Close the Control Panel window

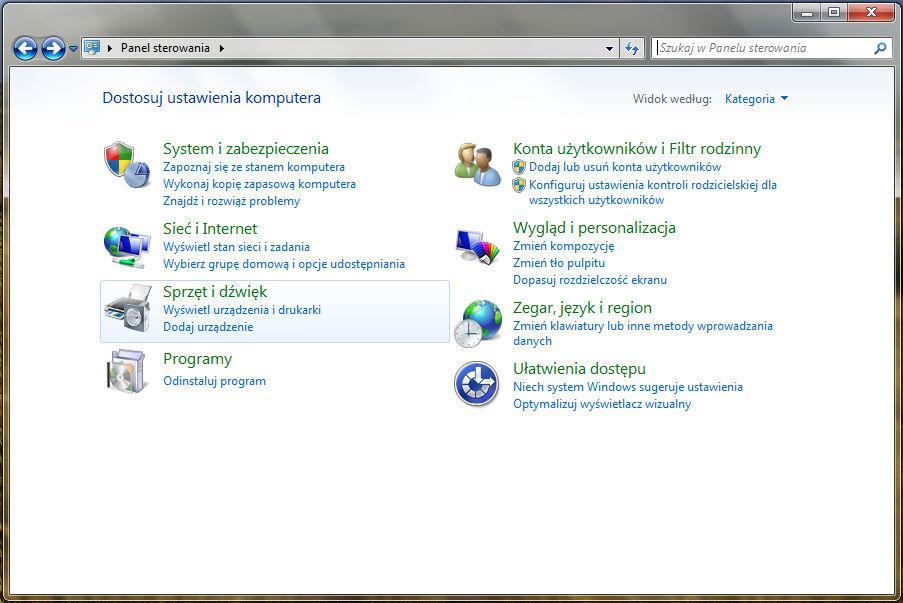click(871, 12)
